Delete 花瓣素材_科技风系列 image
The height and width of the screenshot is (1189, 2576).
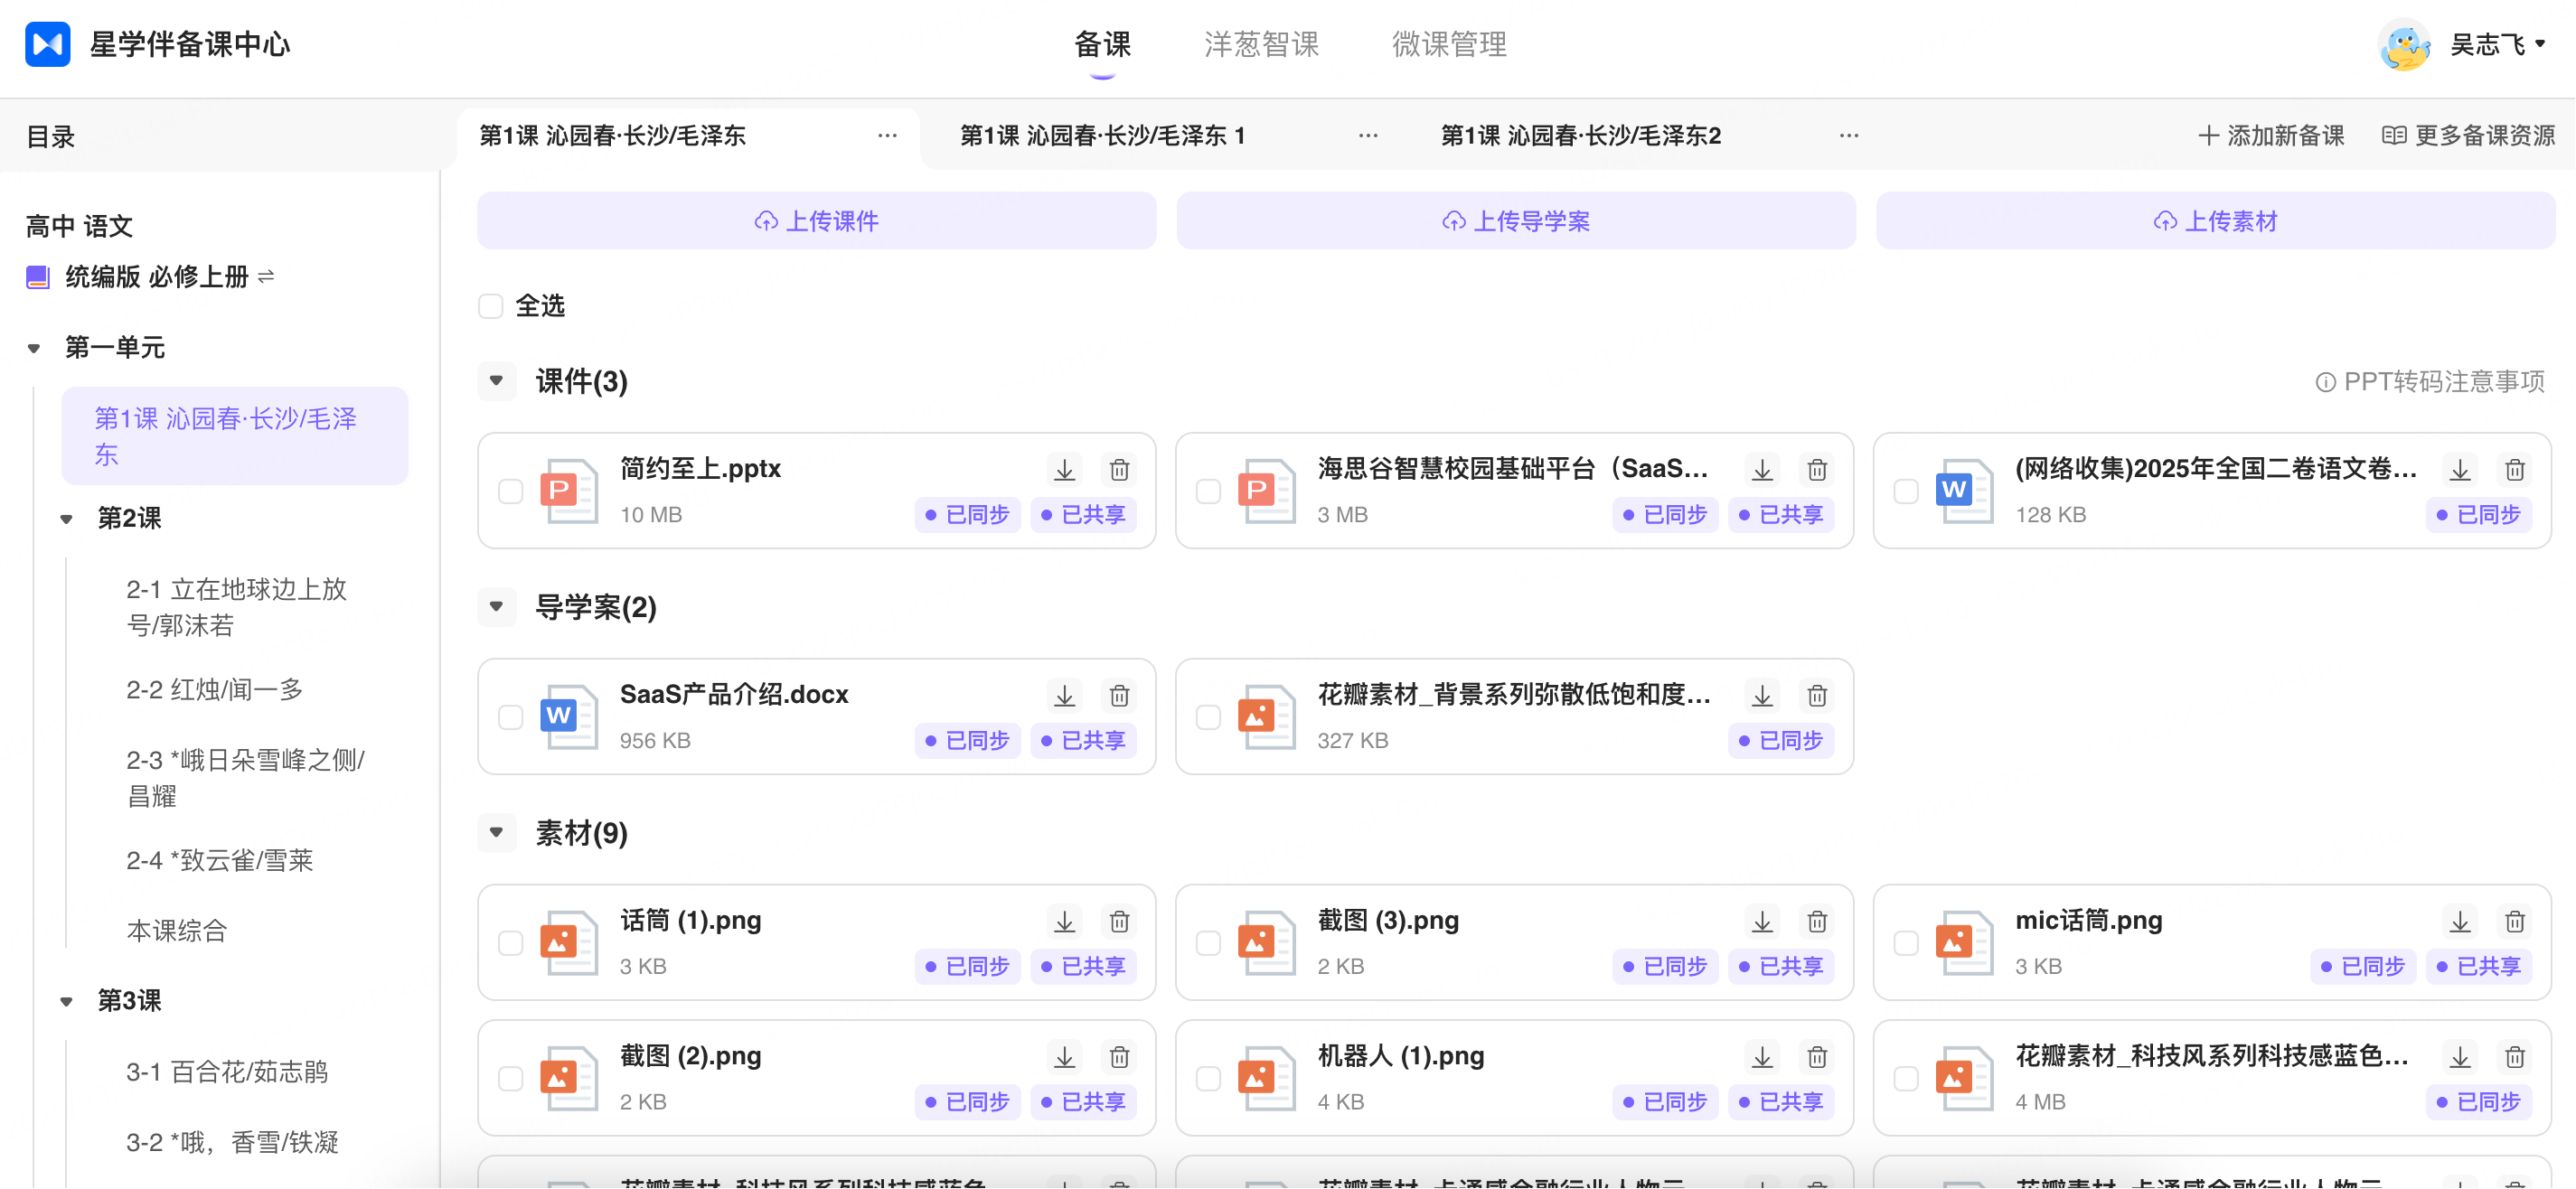coord(2515,1057)
